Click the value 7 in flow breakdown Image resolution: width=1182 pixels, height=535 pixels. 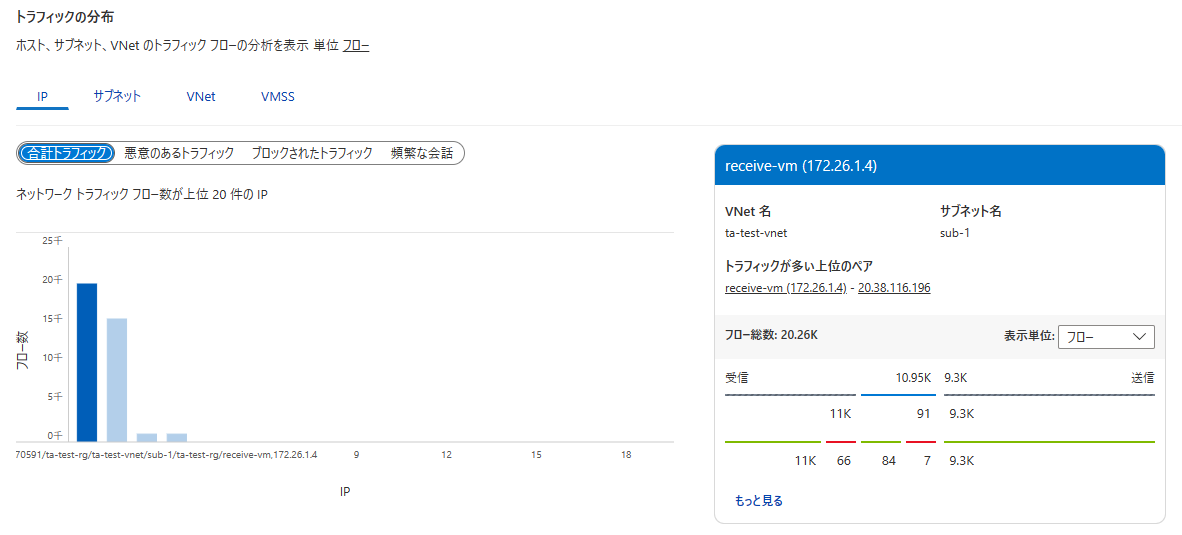(927, 460)
